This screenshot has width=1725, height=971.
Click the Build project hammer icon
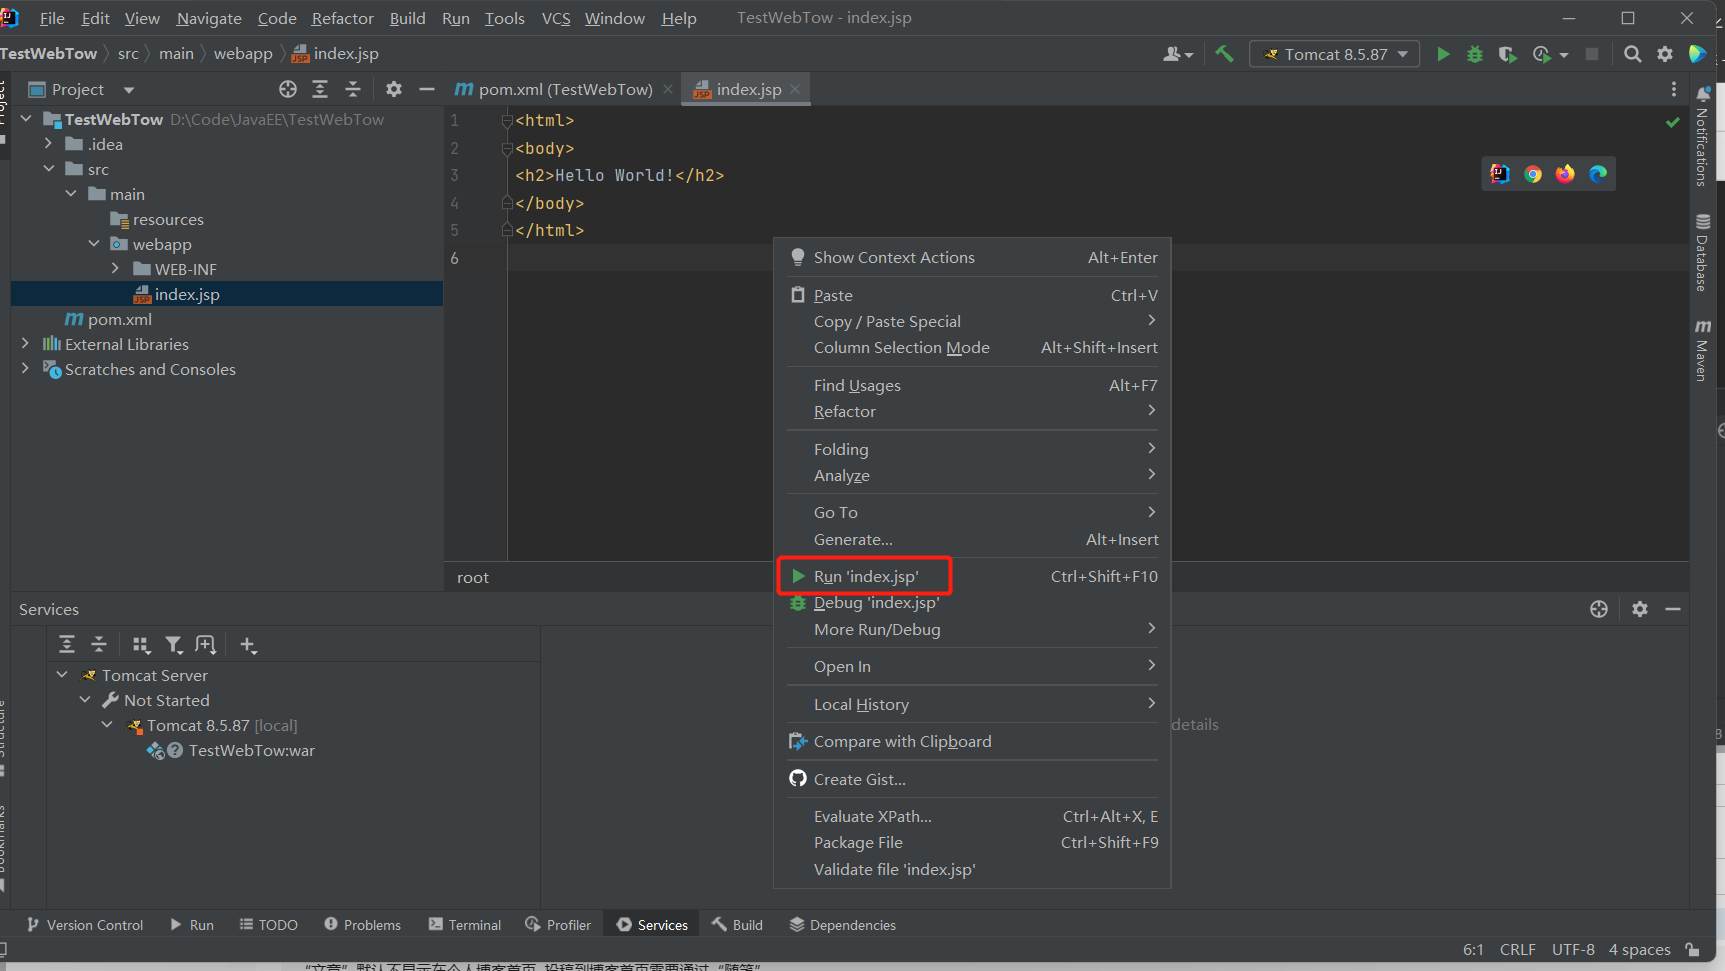[x=1225, y=54]
